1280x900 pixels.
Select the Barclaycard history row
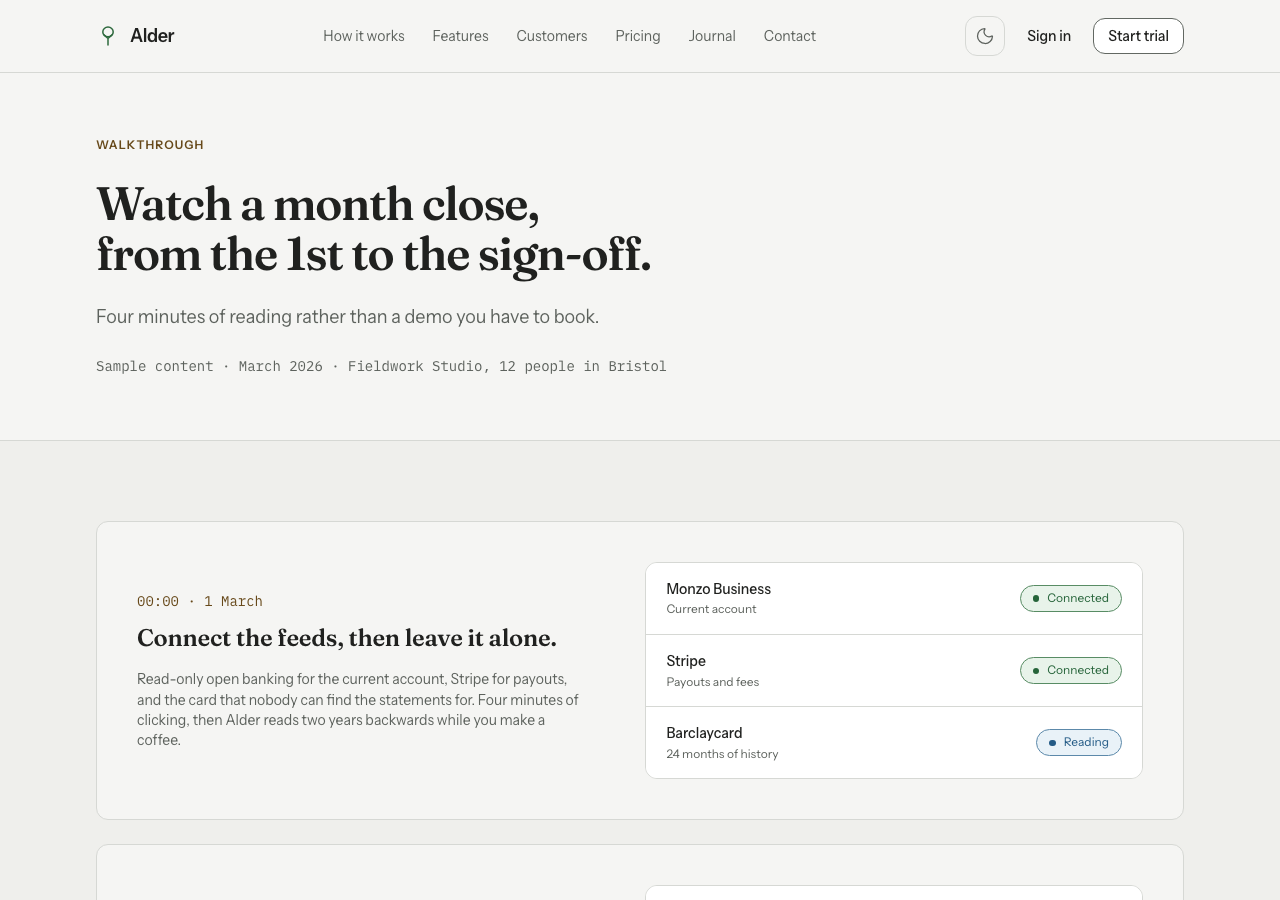tap(894, 743)
